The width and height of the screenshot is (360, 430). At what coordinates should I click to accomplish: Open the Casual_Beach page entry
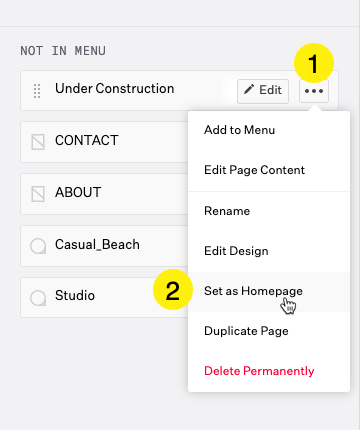[x=104, y=246]
